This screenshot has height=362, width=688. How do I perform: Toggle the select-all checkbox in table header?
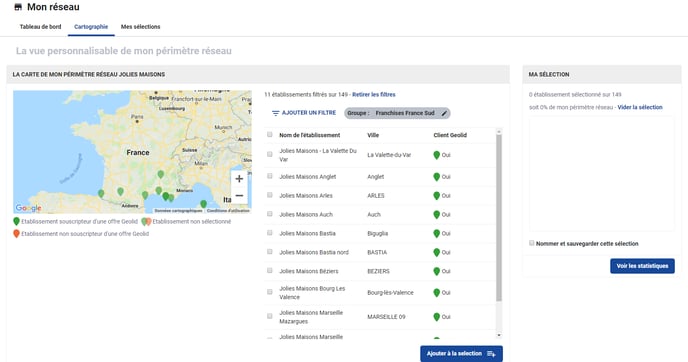269,135
